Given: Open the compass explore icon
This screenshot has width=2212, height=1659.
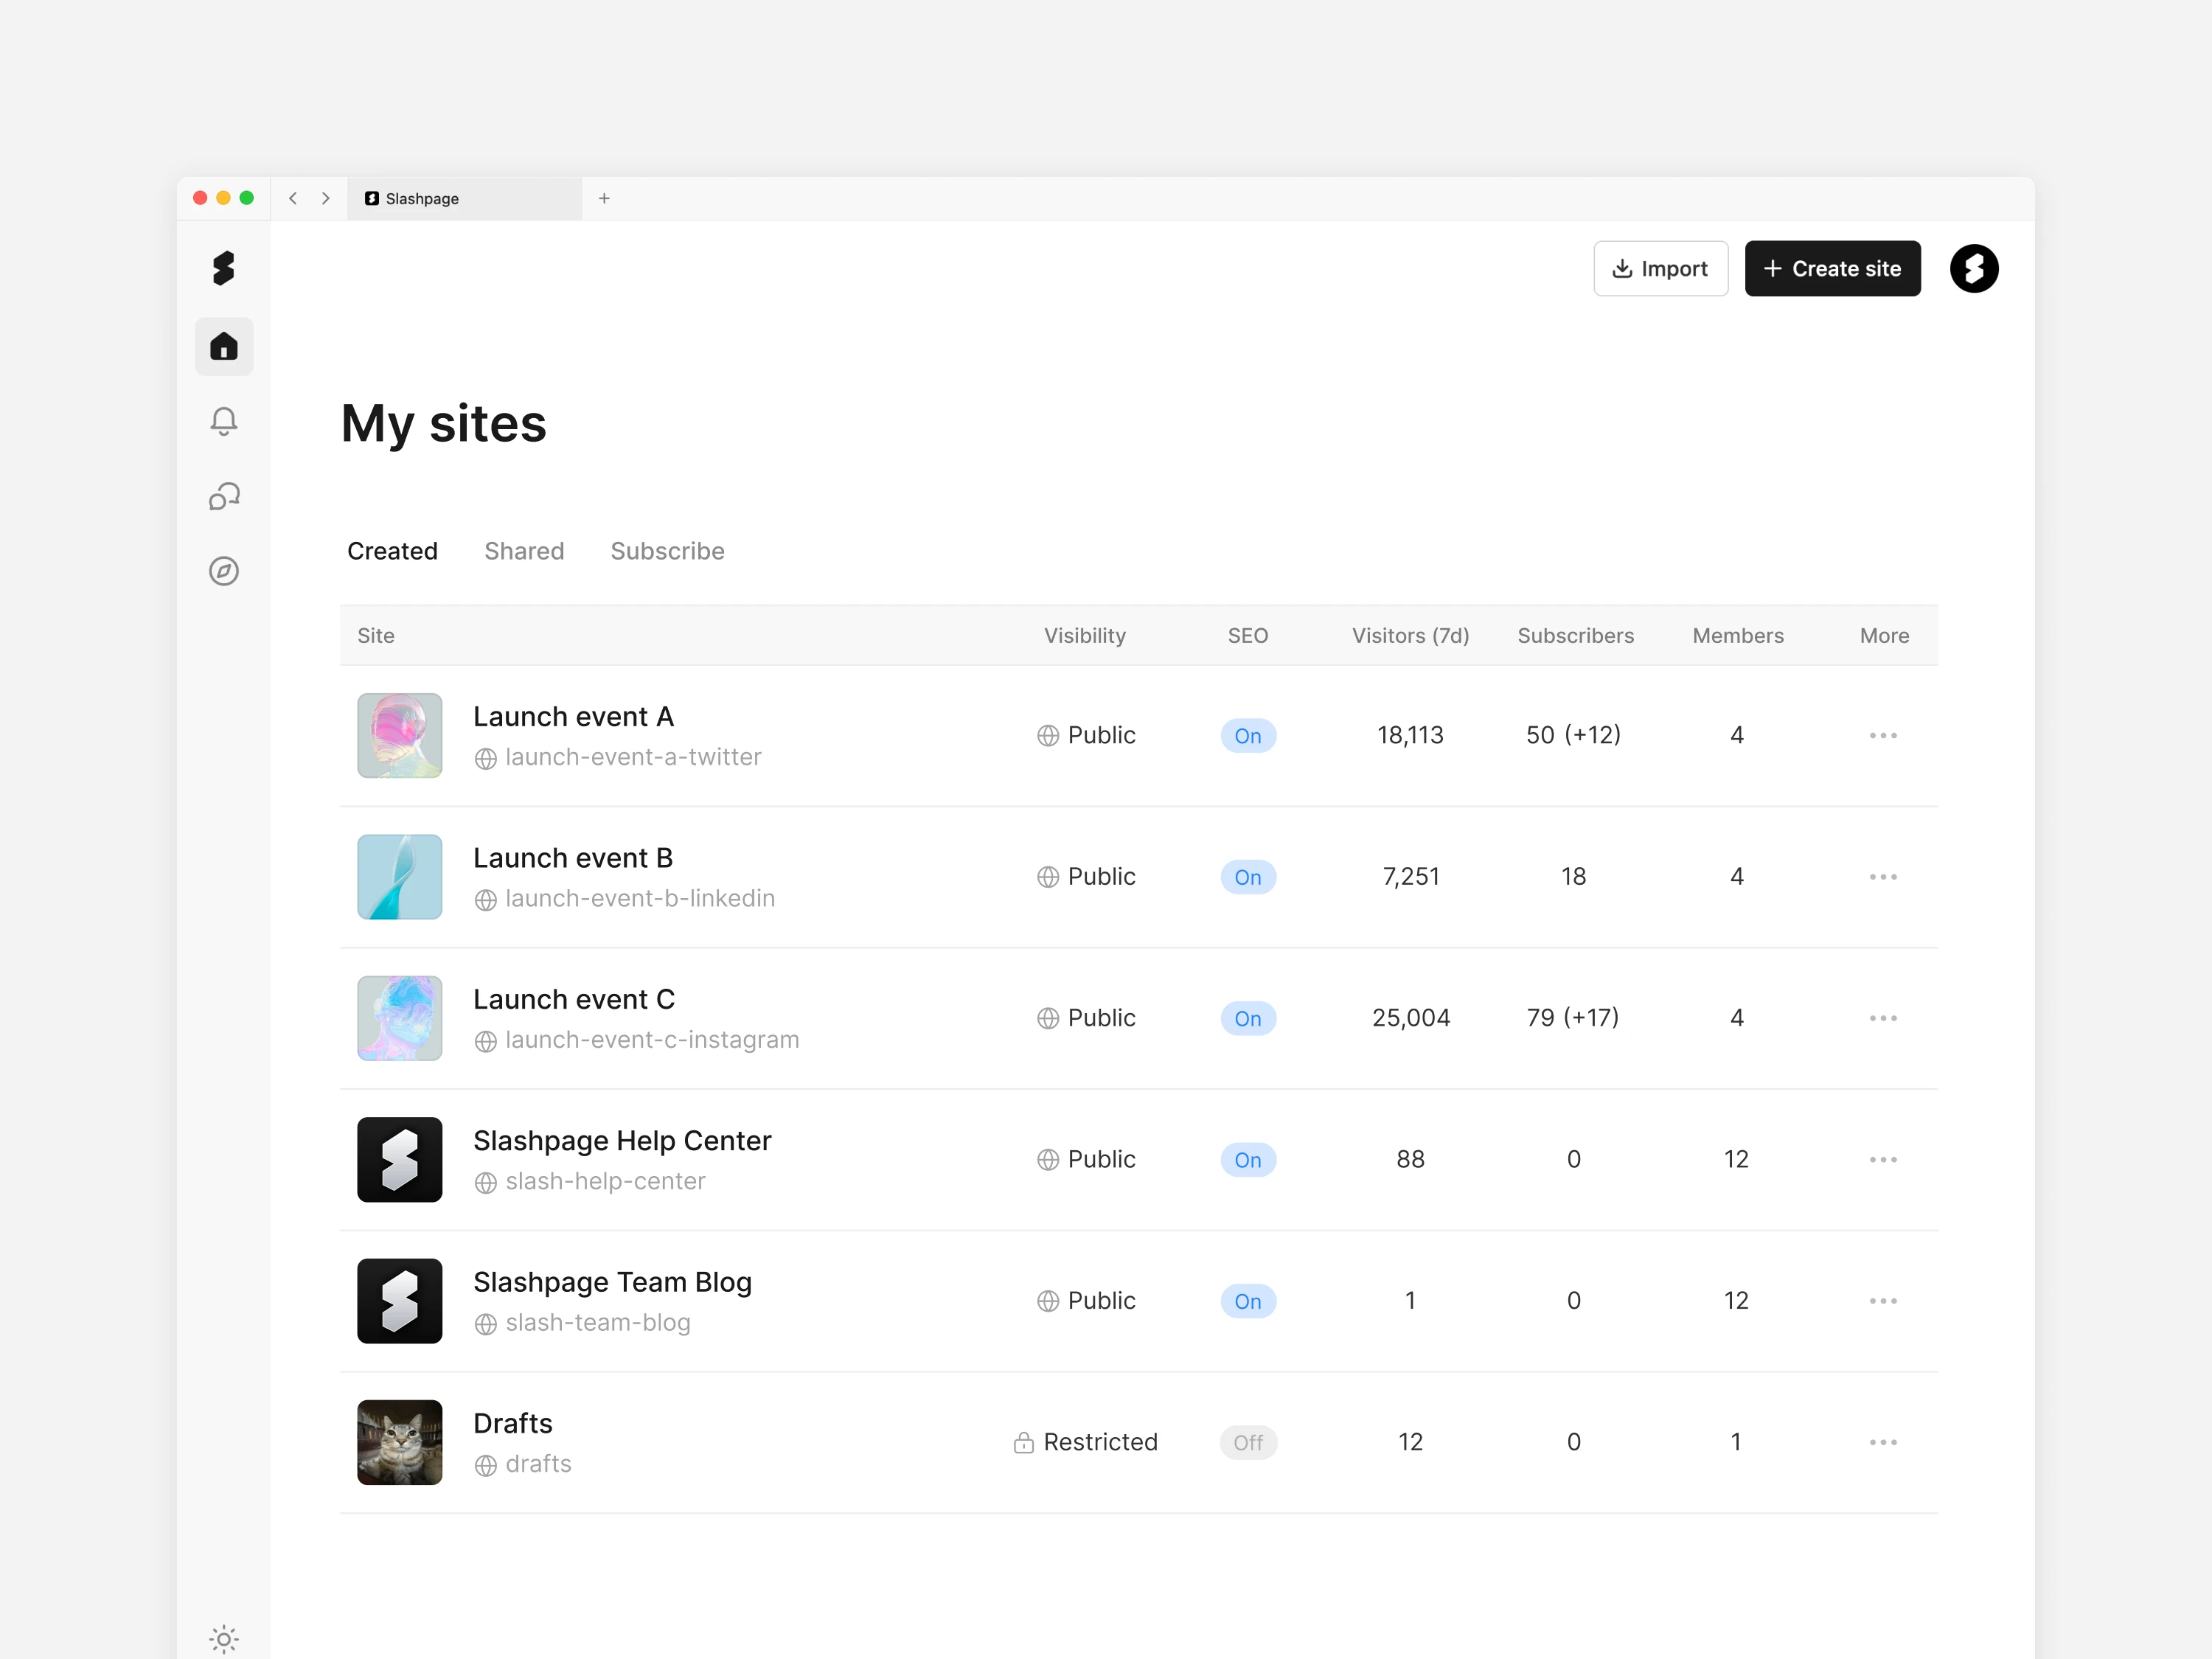Looking at the screenshot, I should coord(224,571).
